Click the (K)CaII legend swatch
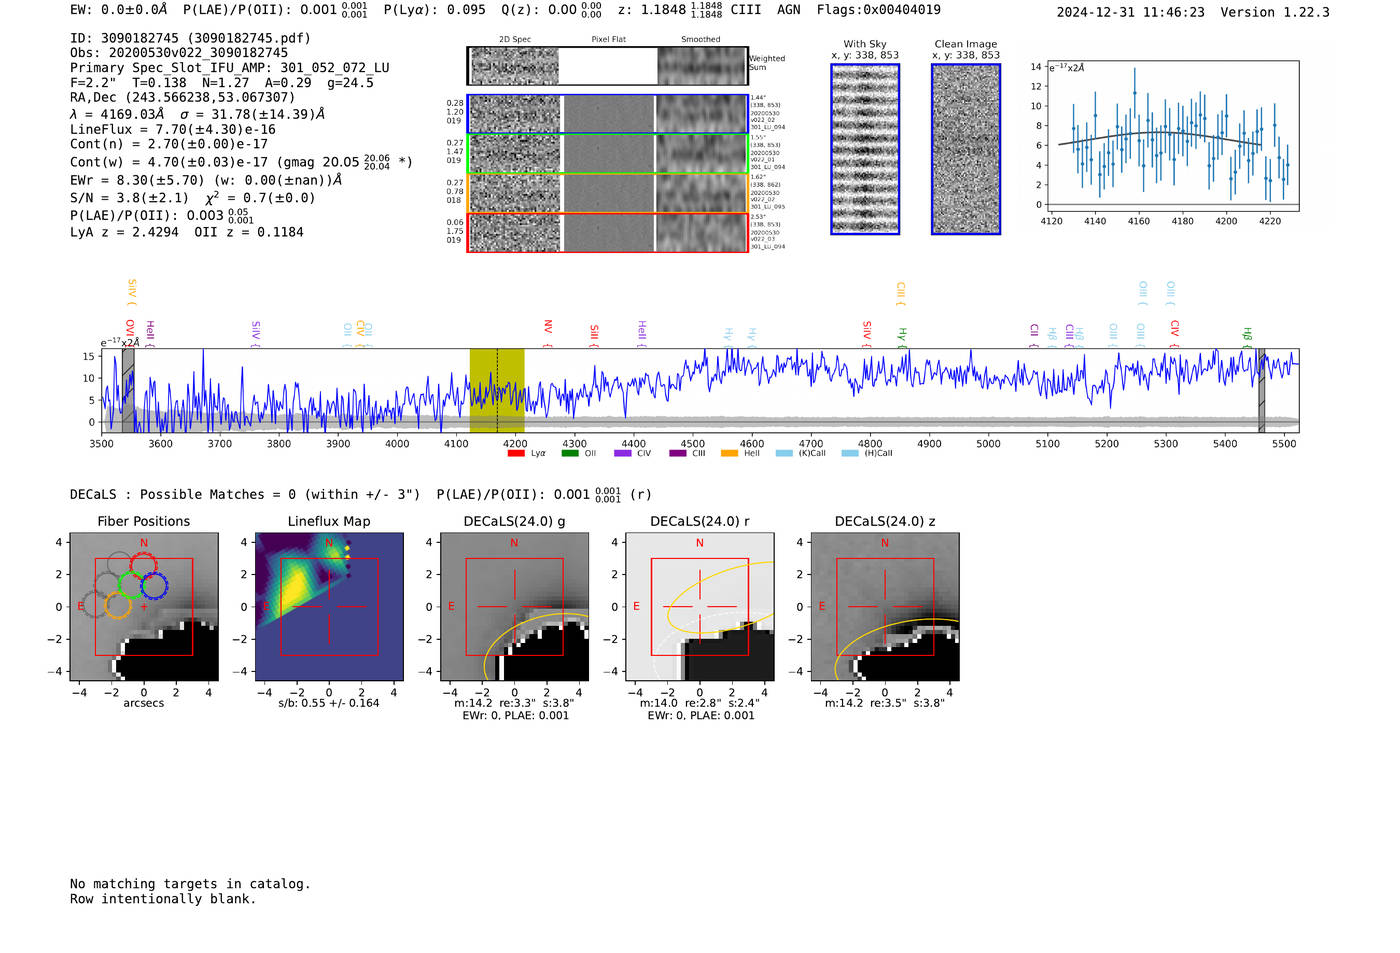The image size is (1400, 953). (784, 453)
